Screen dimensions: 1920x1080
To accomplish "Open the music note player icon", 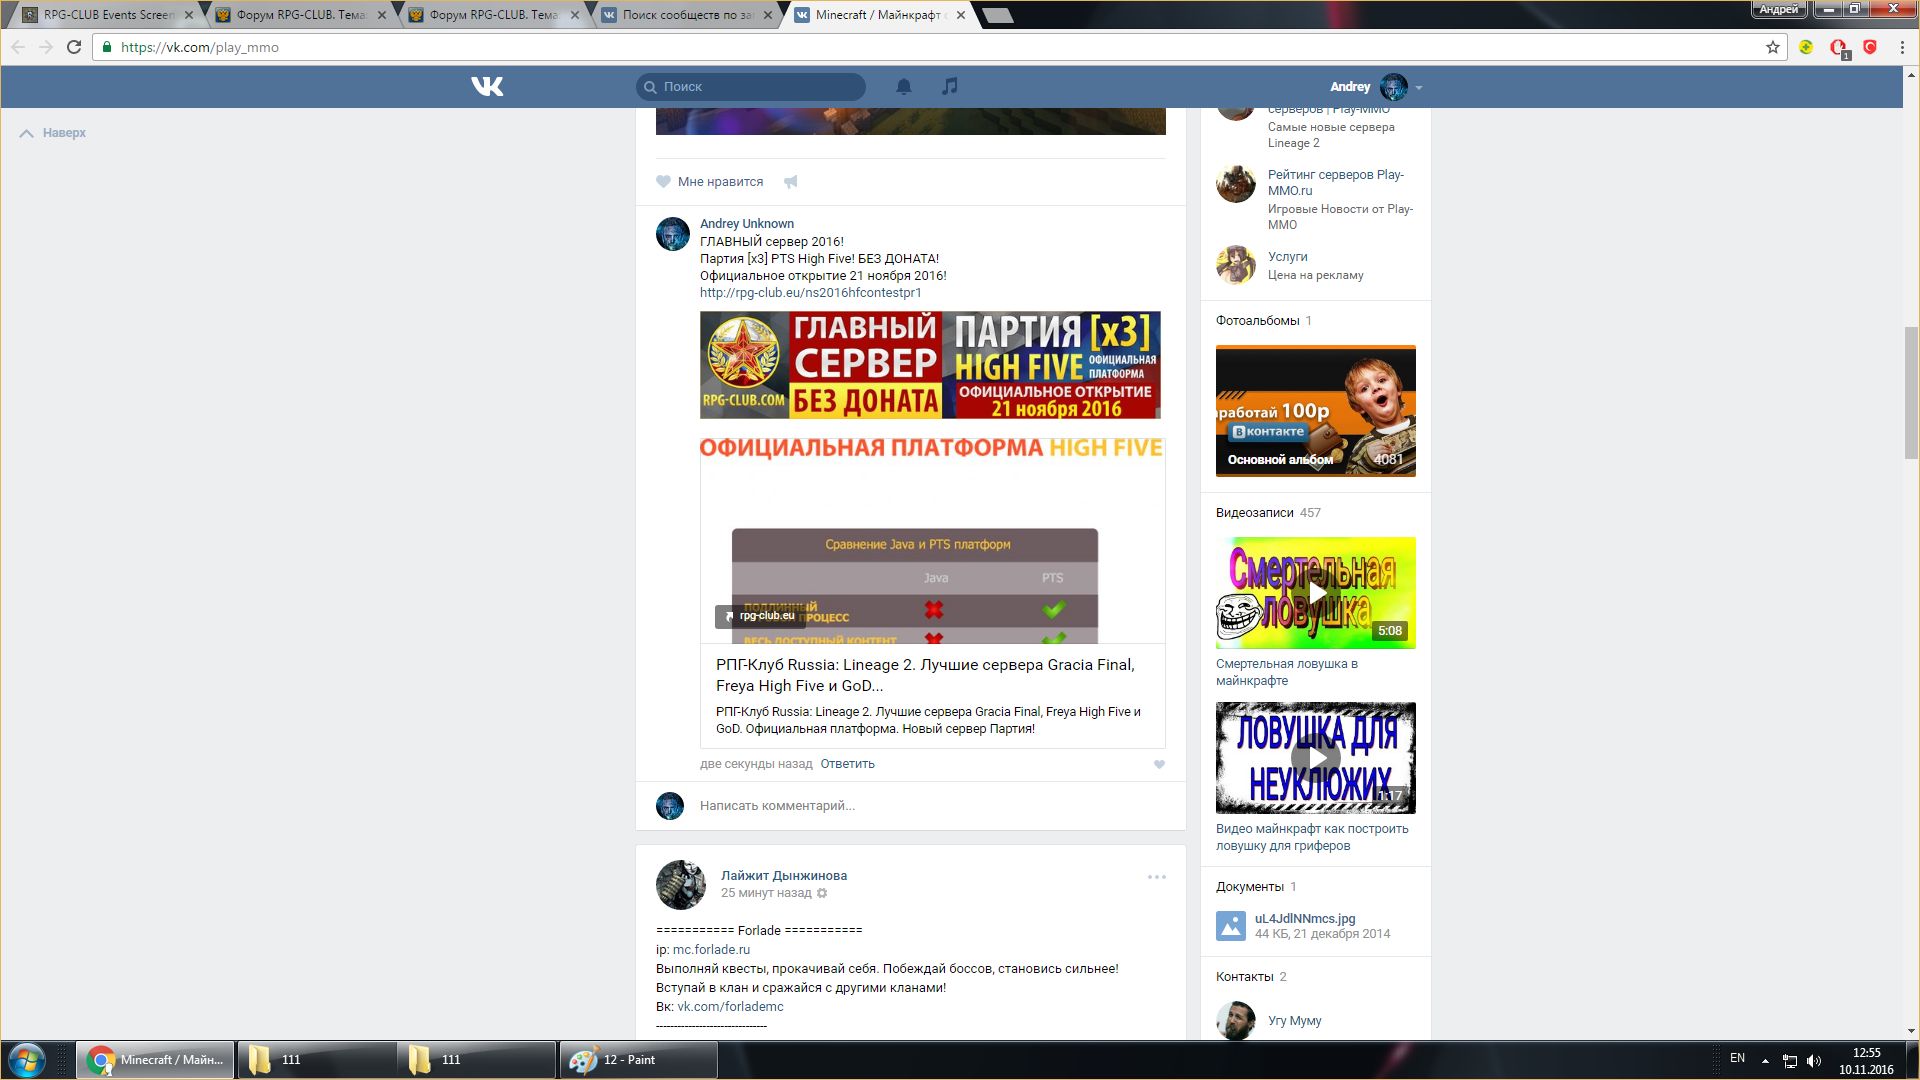I will (950, 86).
